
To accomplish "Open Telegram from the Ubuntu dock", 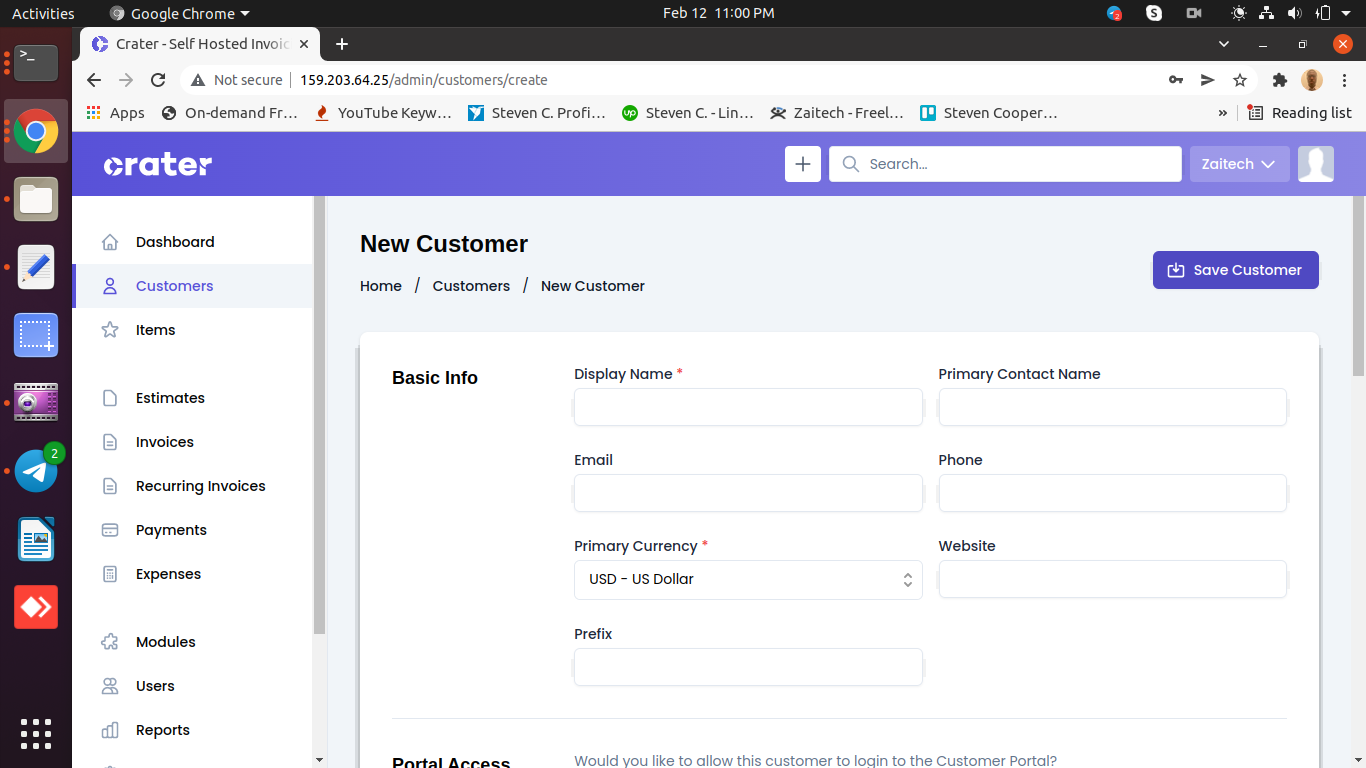I will coord(36,471).
